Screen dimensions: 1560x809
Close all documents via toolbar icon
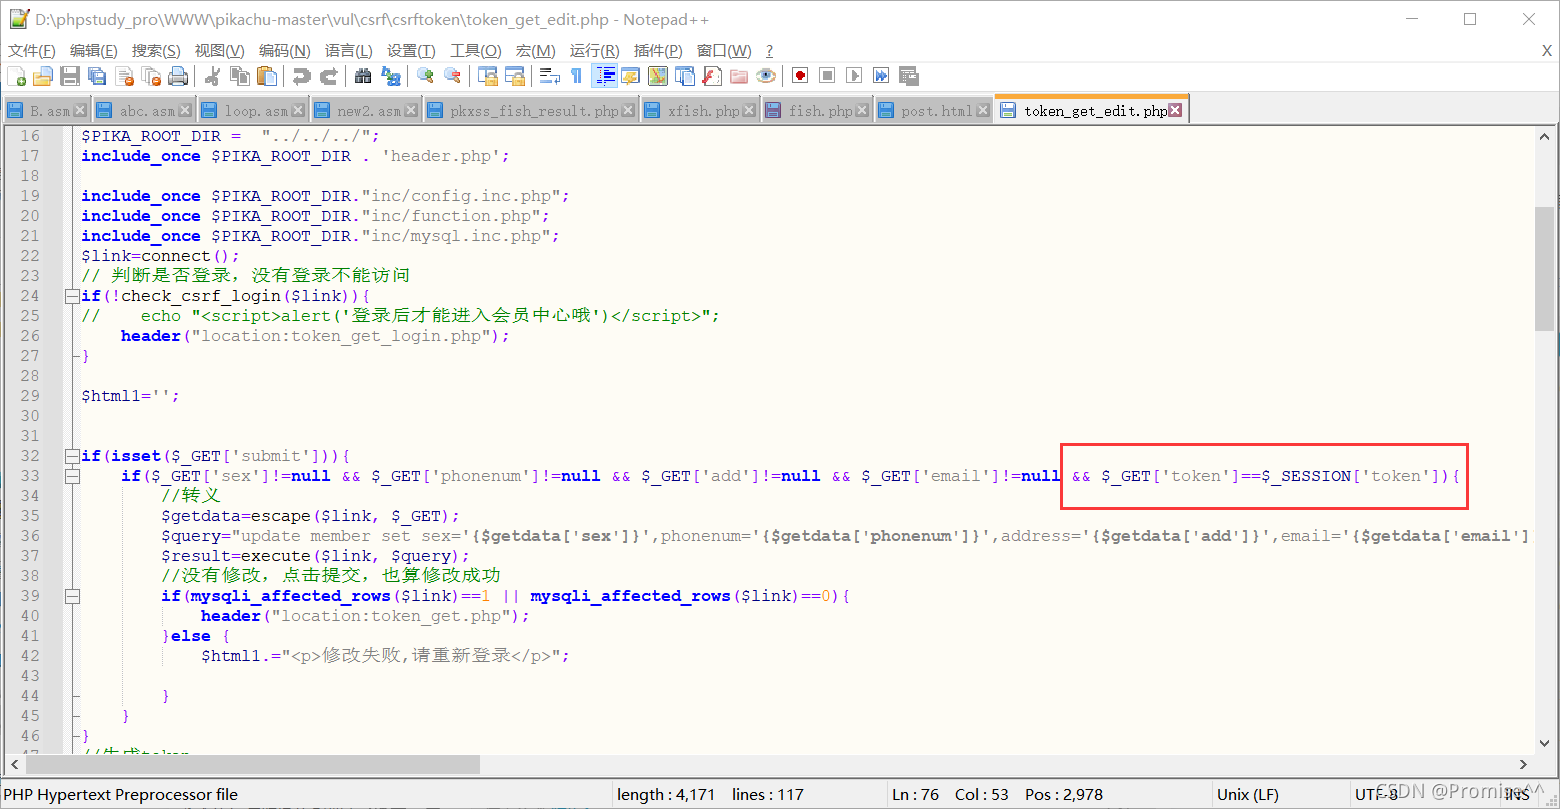[x=151, y=76]
